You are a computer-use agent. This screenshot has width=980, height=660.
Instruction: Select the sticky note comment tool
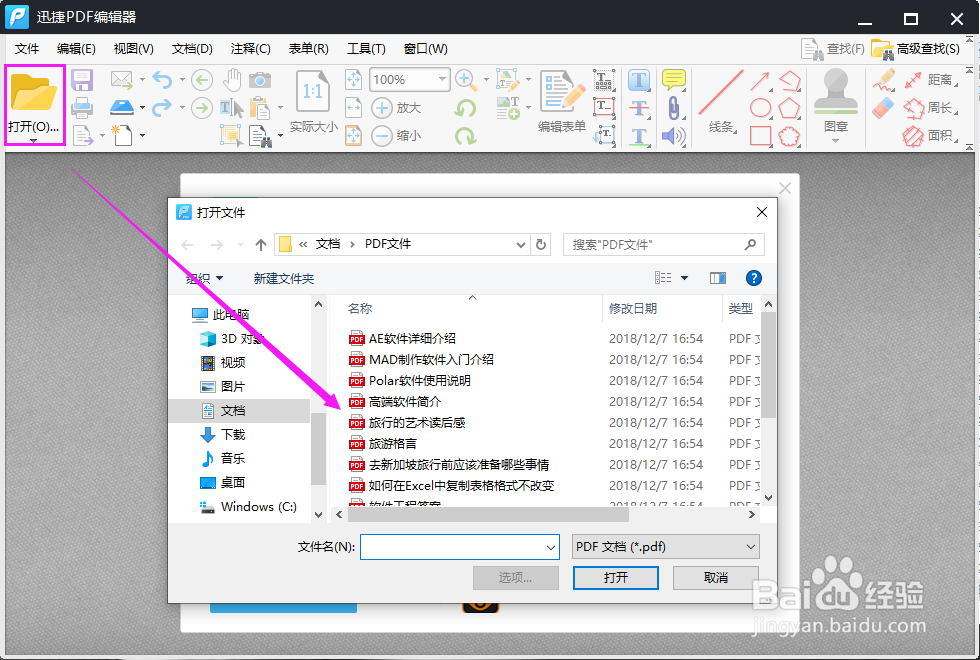[674, 80]
